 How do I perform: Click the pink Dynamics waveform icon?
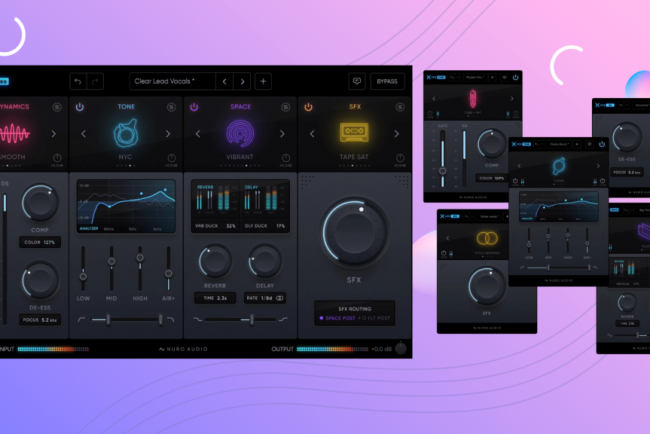(x=14, y=133)
